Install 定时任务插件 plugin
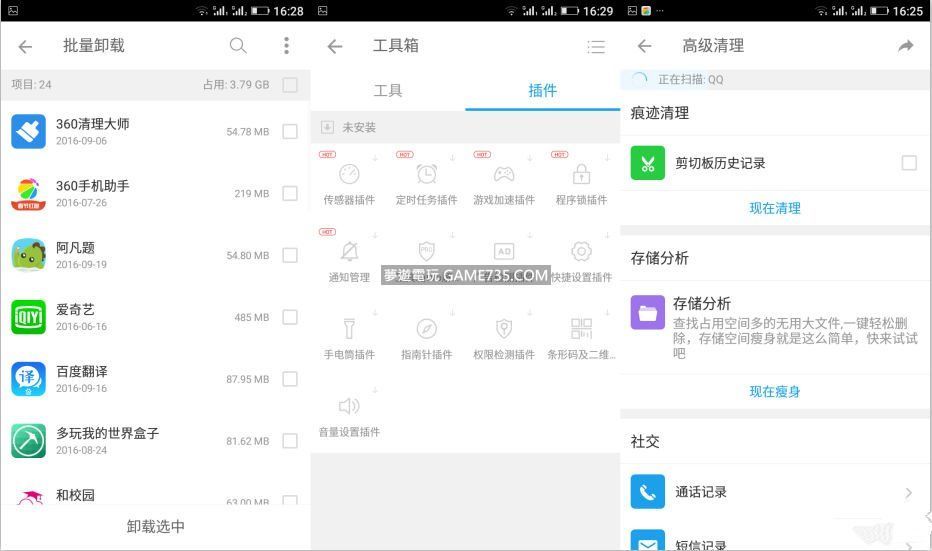This screenshot has width=932, height=551. pos(426,181)
